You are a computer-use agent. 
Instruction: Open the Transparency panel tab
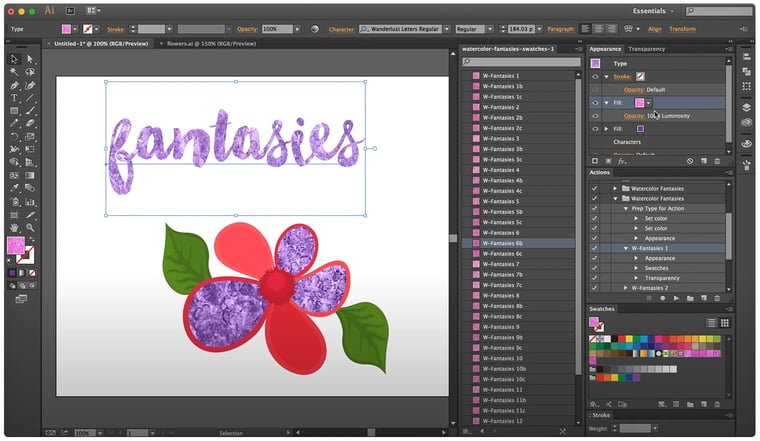click(x=647, y=48)
